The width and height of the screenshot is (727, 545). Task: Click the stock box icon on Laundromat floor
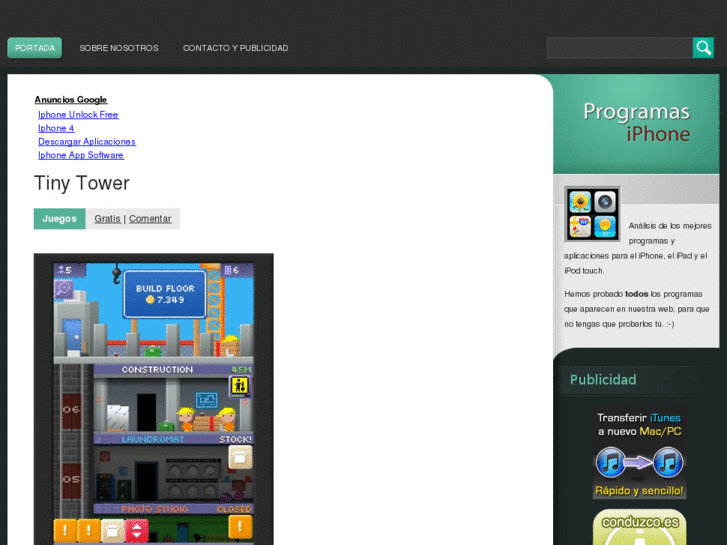point(240,458)
